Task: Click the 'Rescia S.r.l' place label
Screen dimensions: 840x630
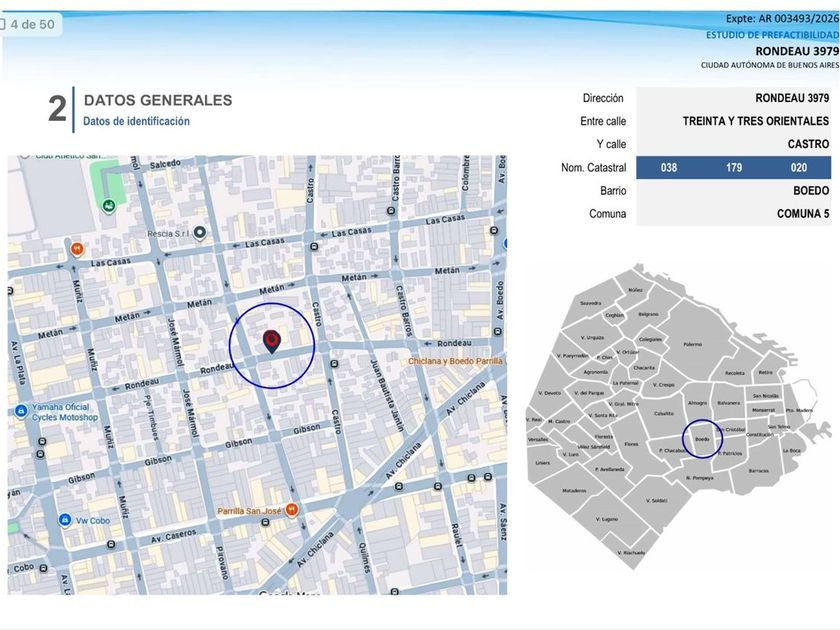Action: pyautogui.click(x=168, y=234)
